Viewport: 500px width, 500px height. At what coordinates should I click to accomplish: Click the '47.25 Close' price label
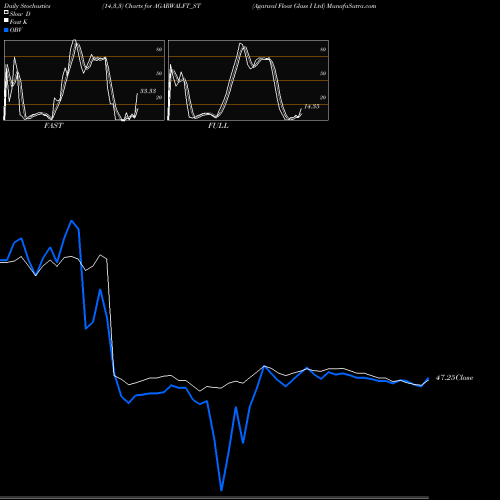(x=454, y=378)
